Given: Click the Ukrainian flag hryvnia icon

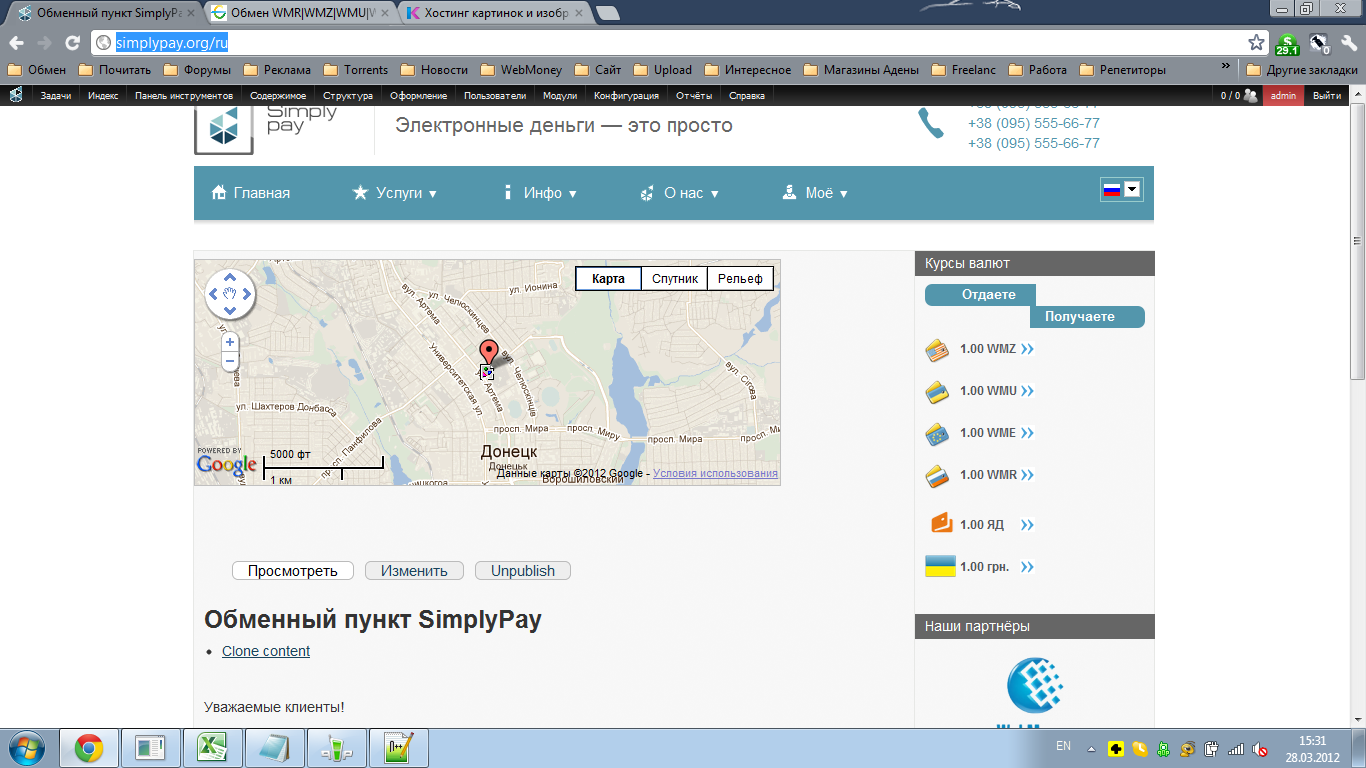Looking at the screenshot, I should [939, 567].
